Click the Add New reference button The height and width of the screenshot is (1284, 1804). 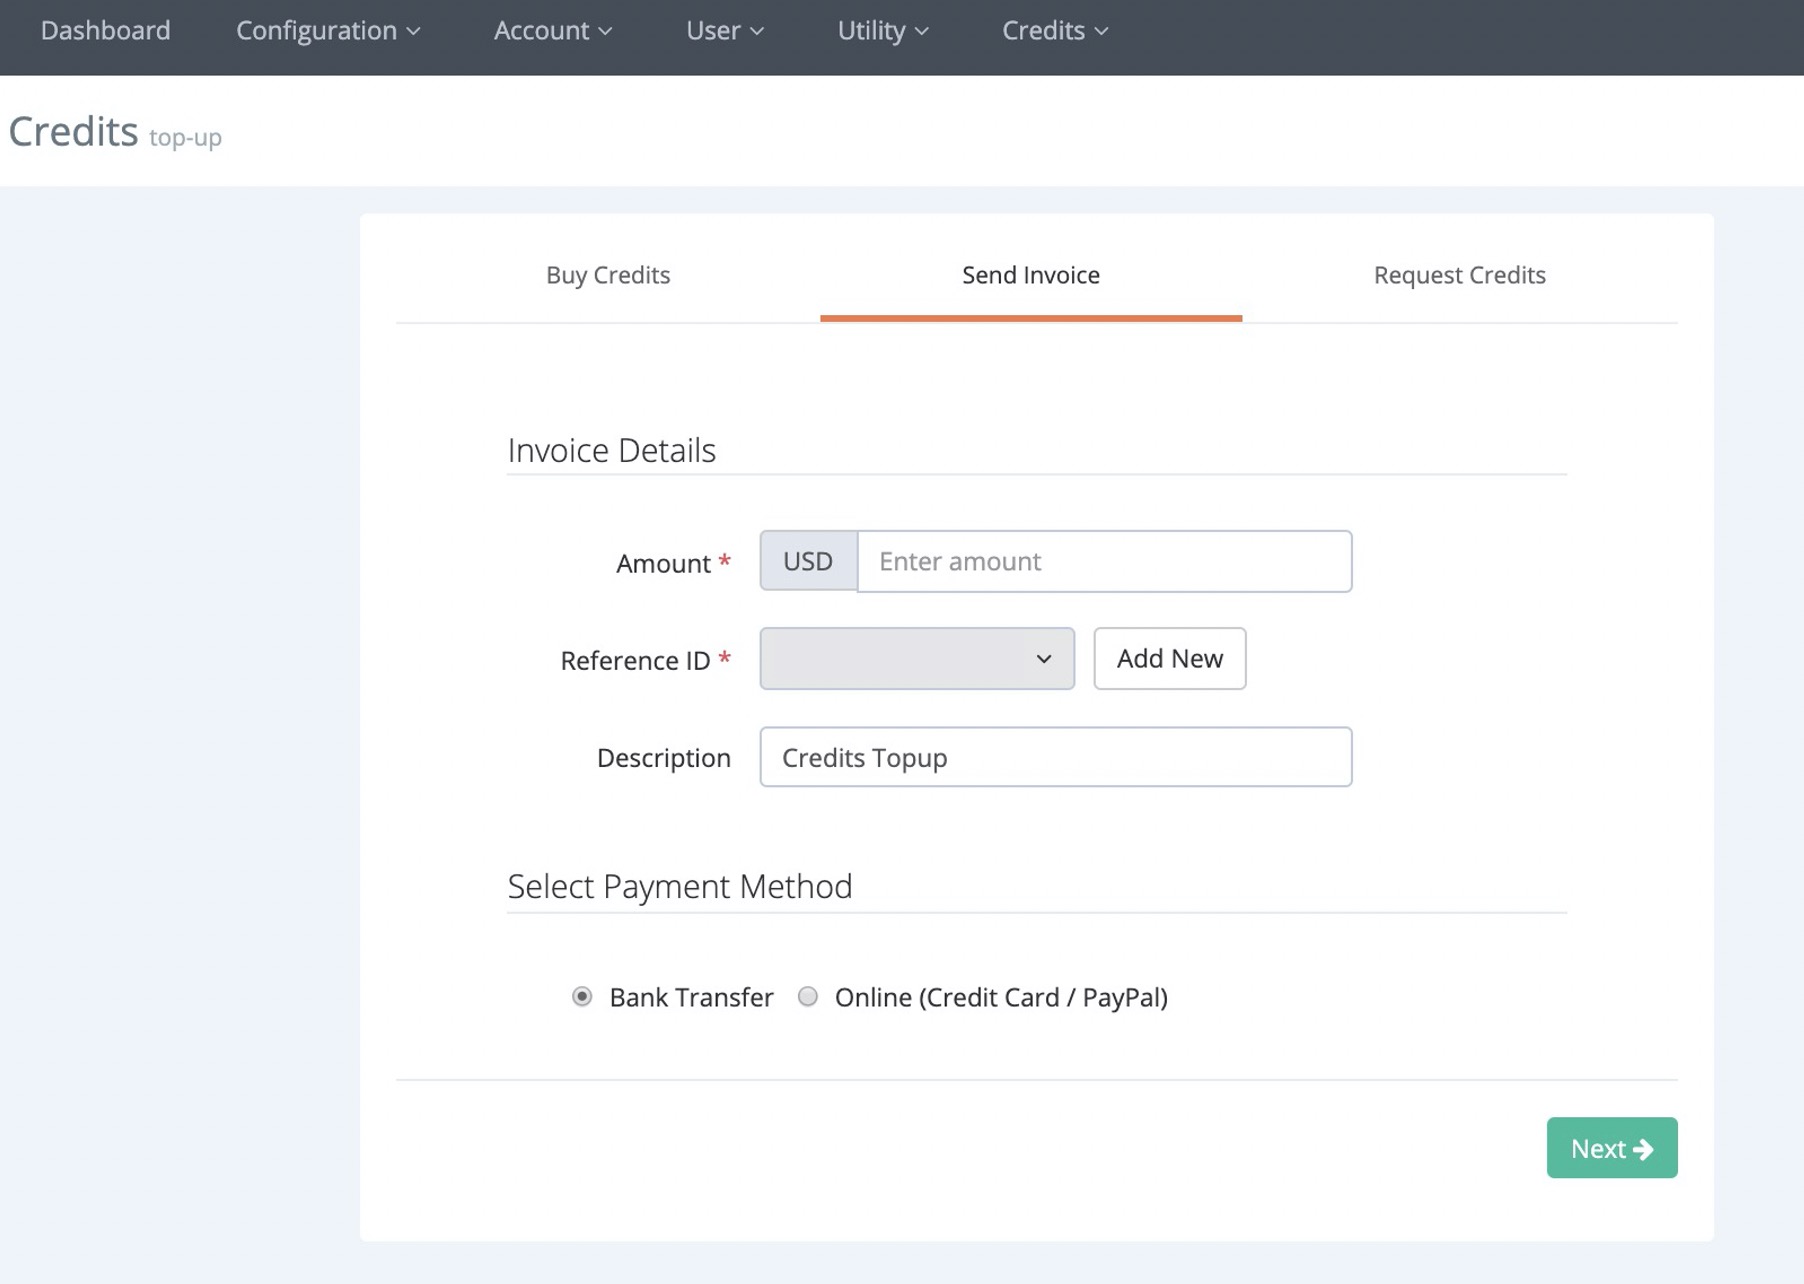(x=1169, y=659)
